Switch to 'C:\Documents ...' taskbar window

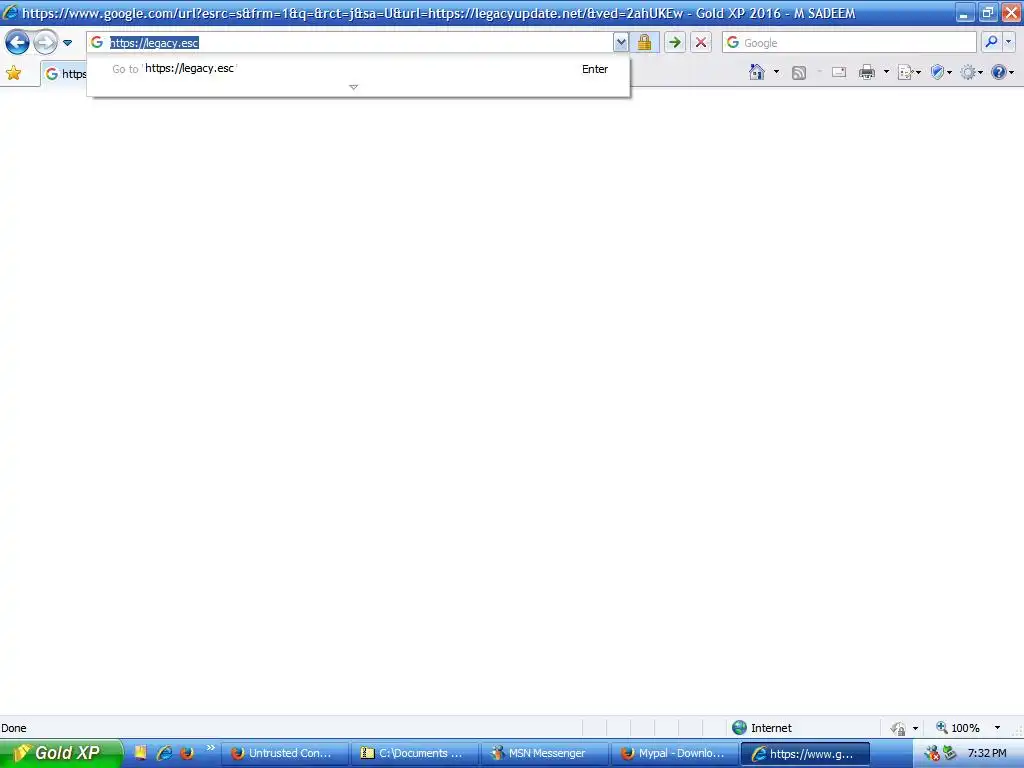[414, 754]
